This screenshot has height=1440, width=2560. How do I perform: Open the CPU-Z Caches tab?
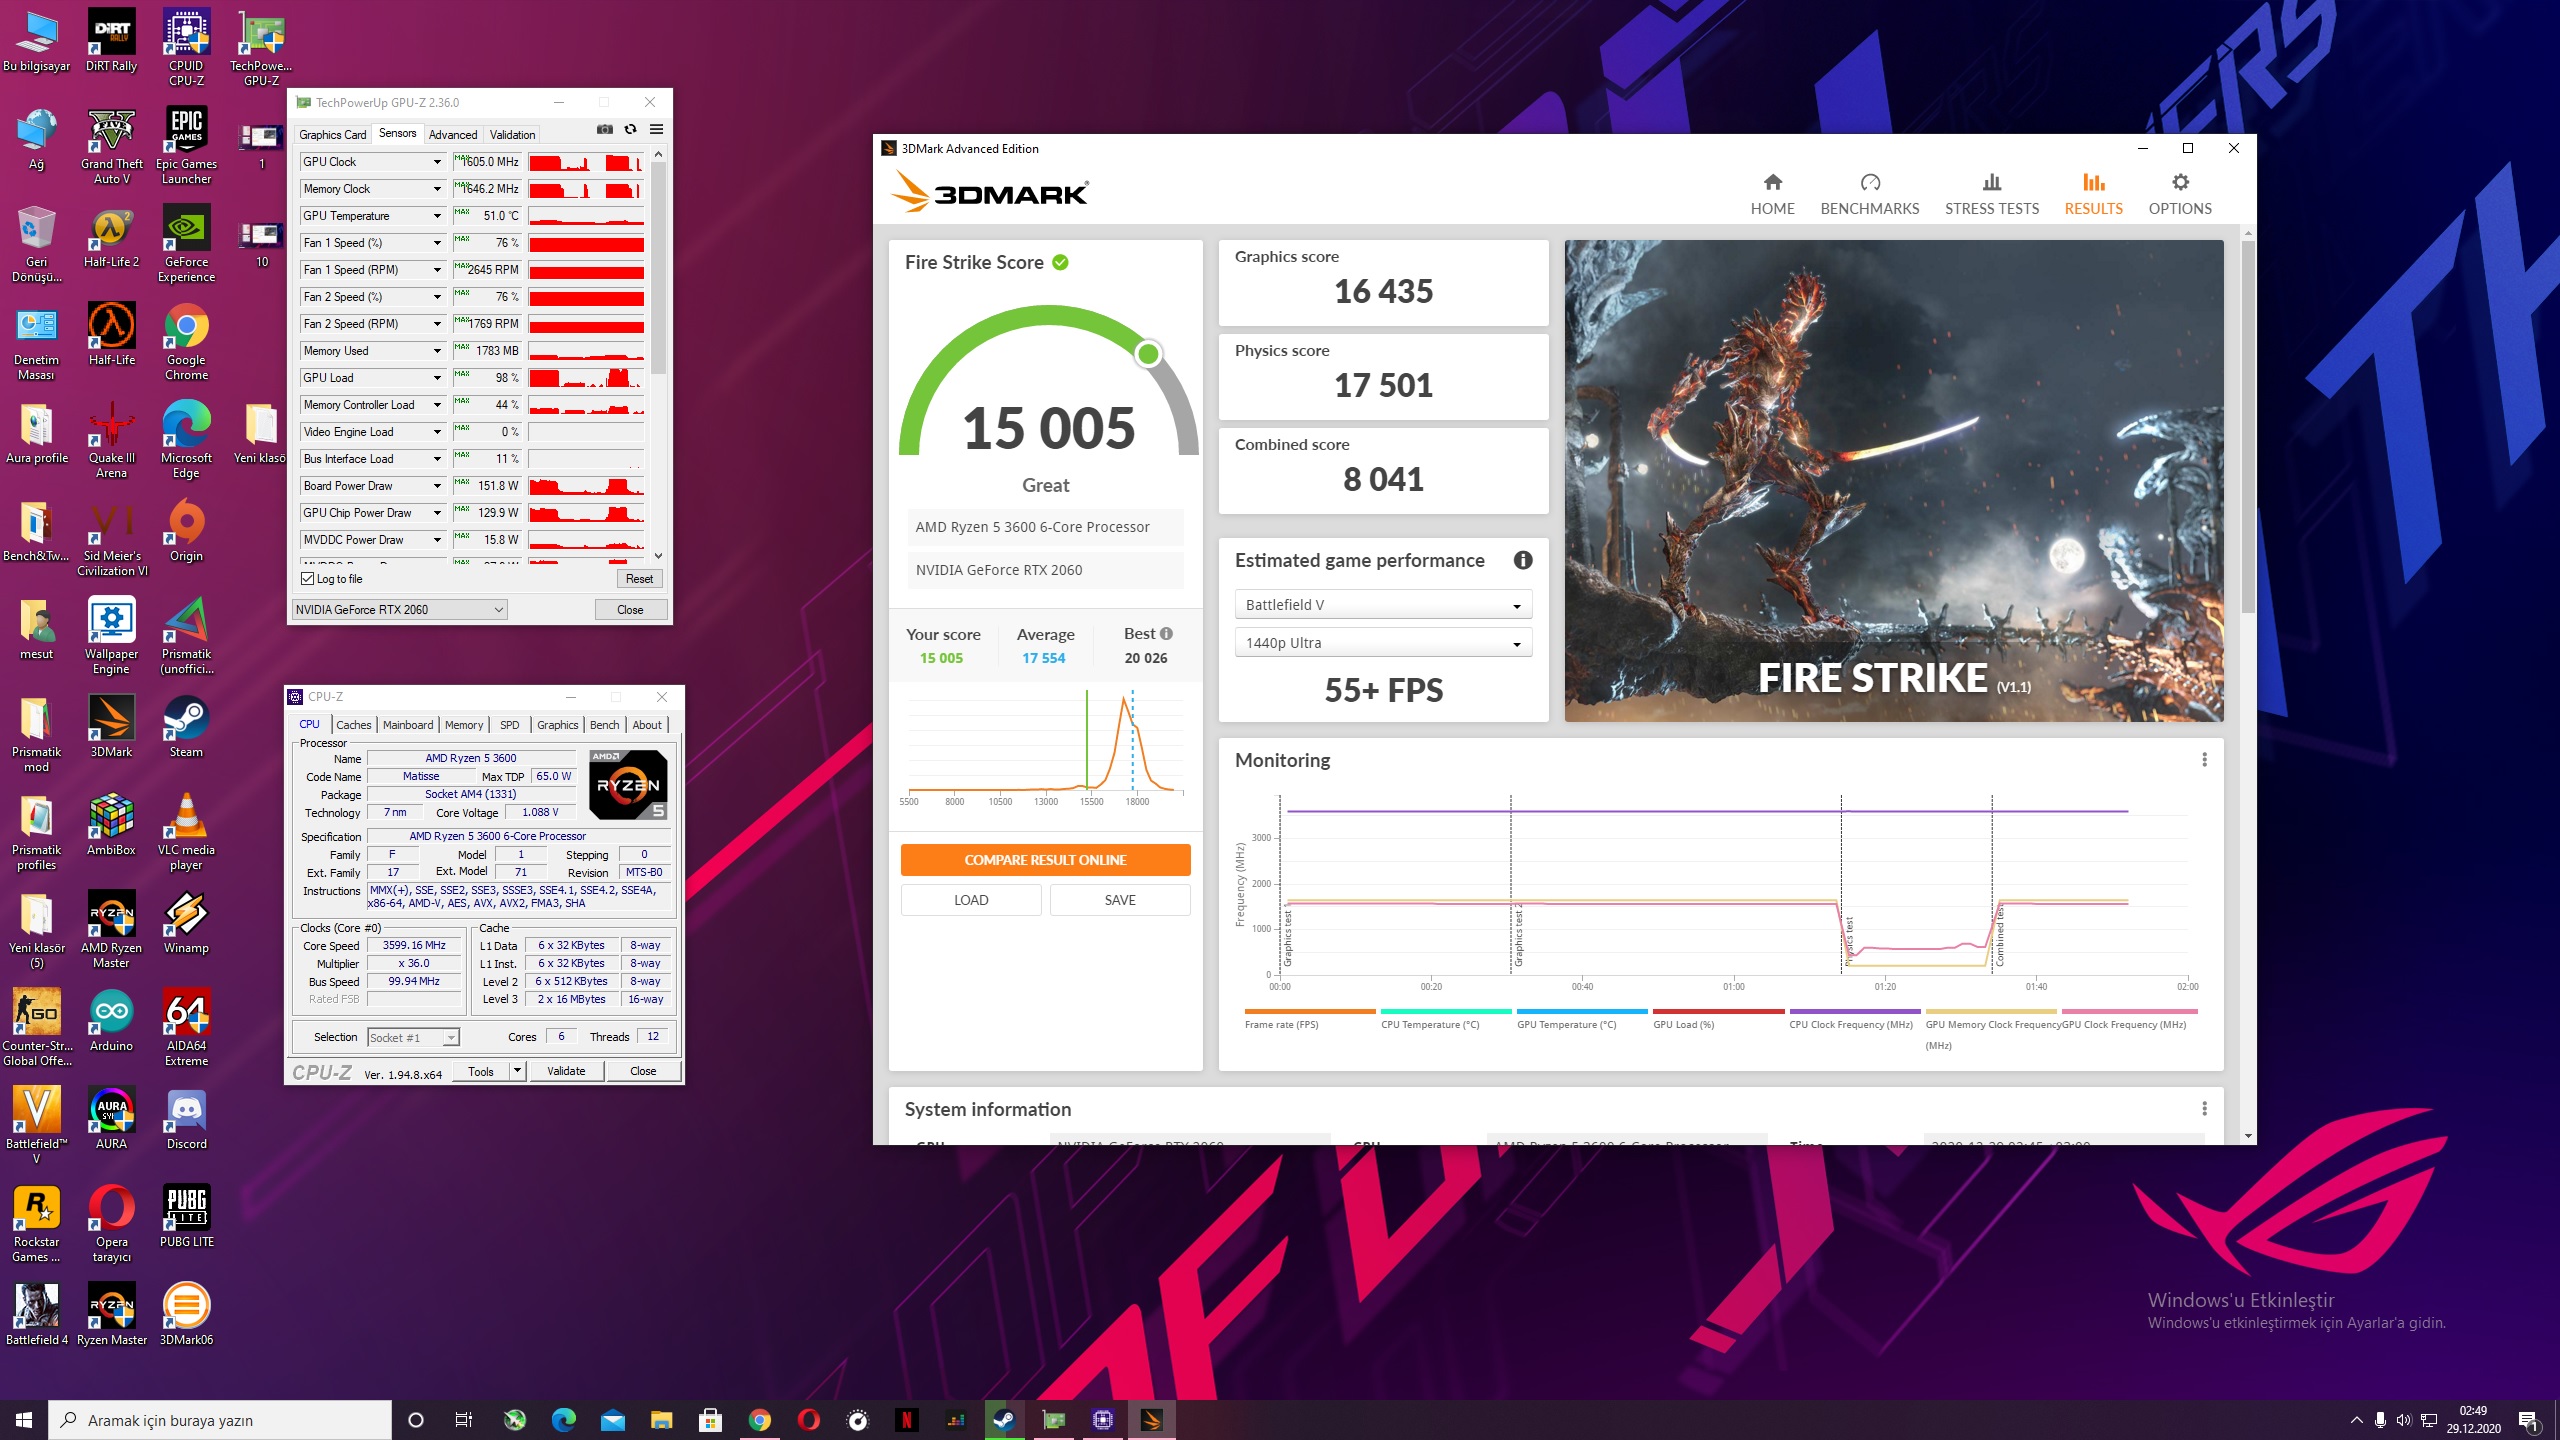[353, 725]
